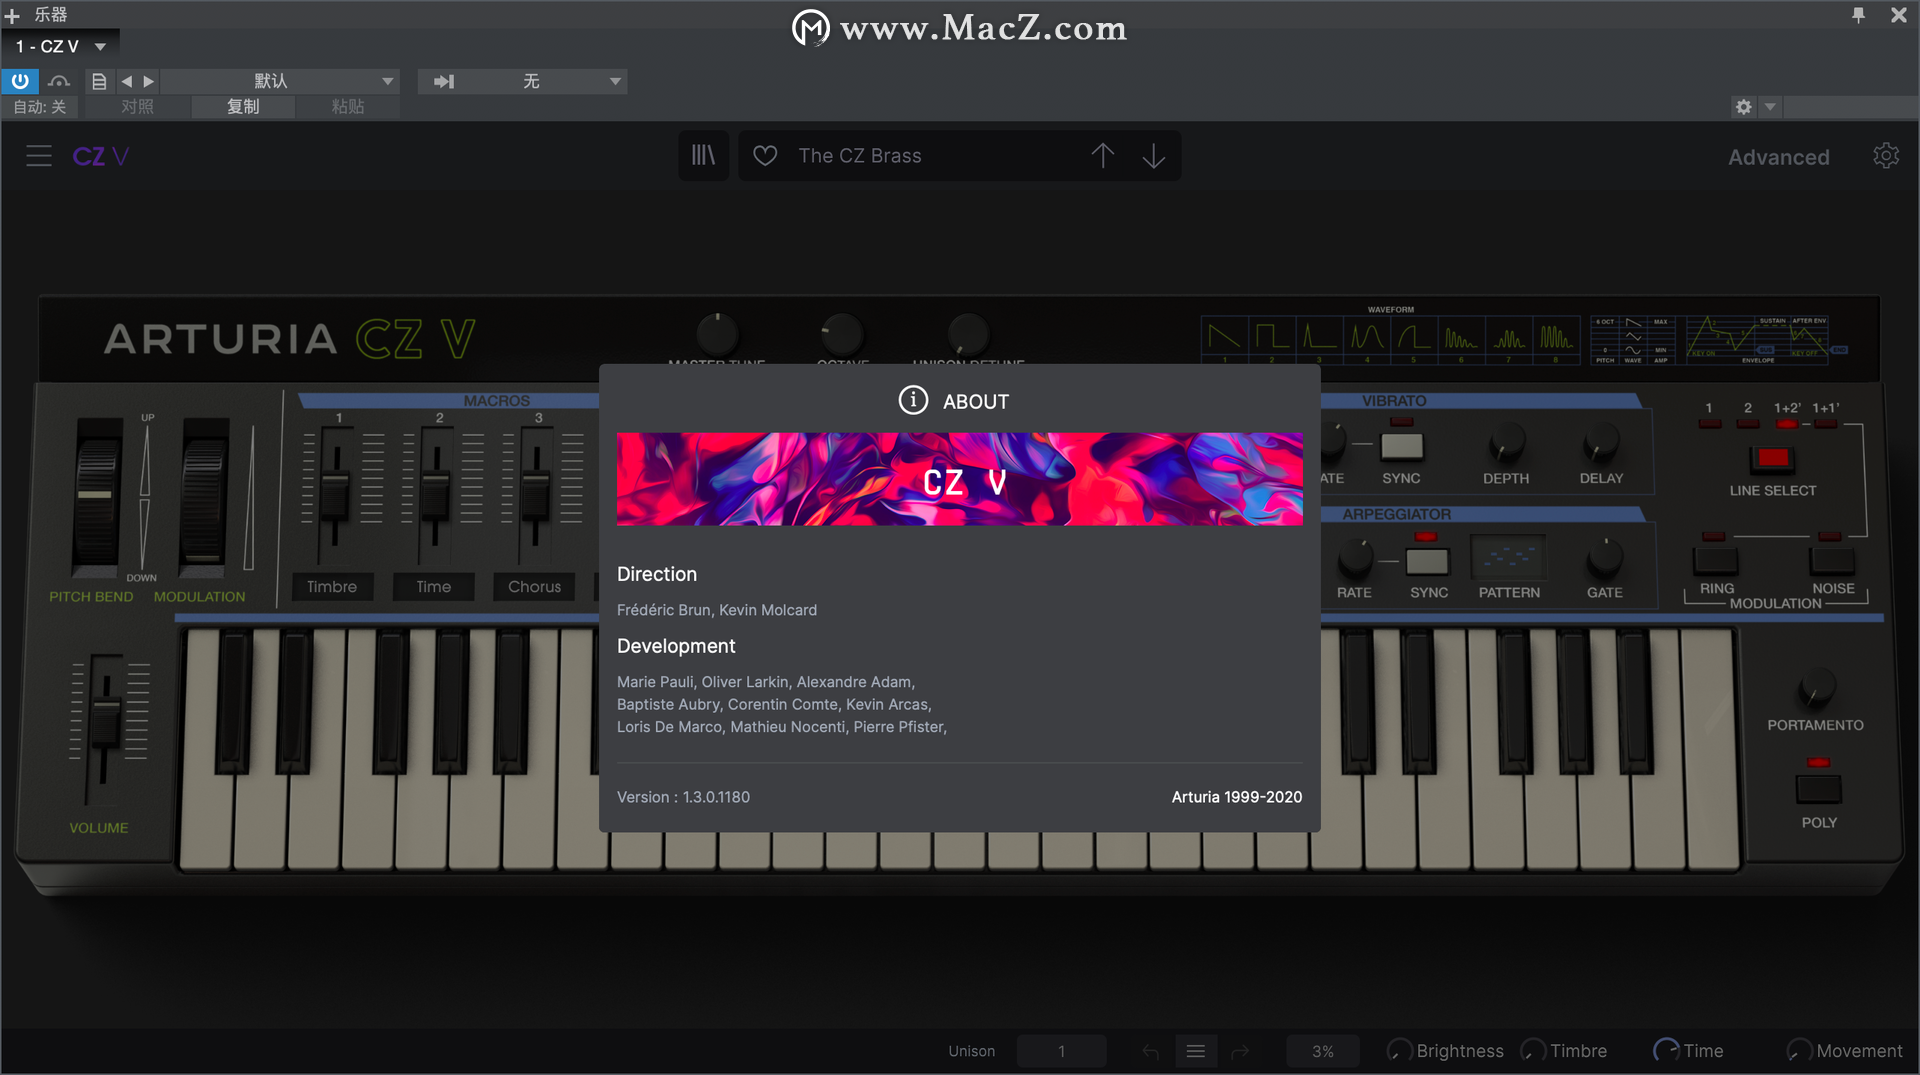Load next preset with down arrow
Screen dimensions: 1920x1075
pos(1153,156)
